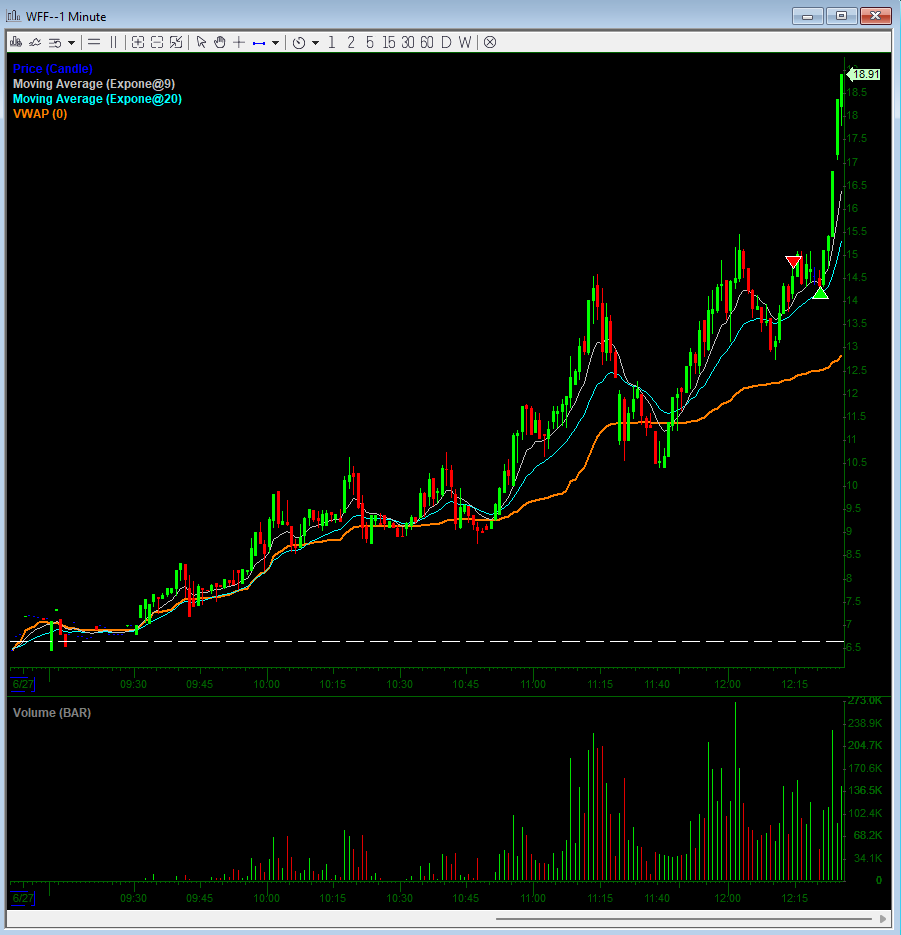Select the Price (Candle) legend label
The height and width of the screenshot is (935, 901).
(x=52, y=69)
